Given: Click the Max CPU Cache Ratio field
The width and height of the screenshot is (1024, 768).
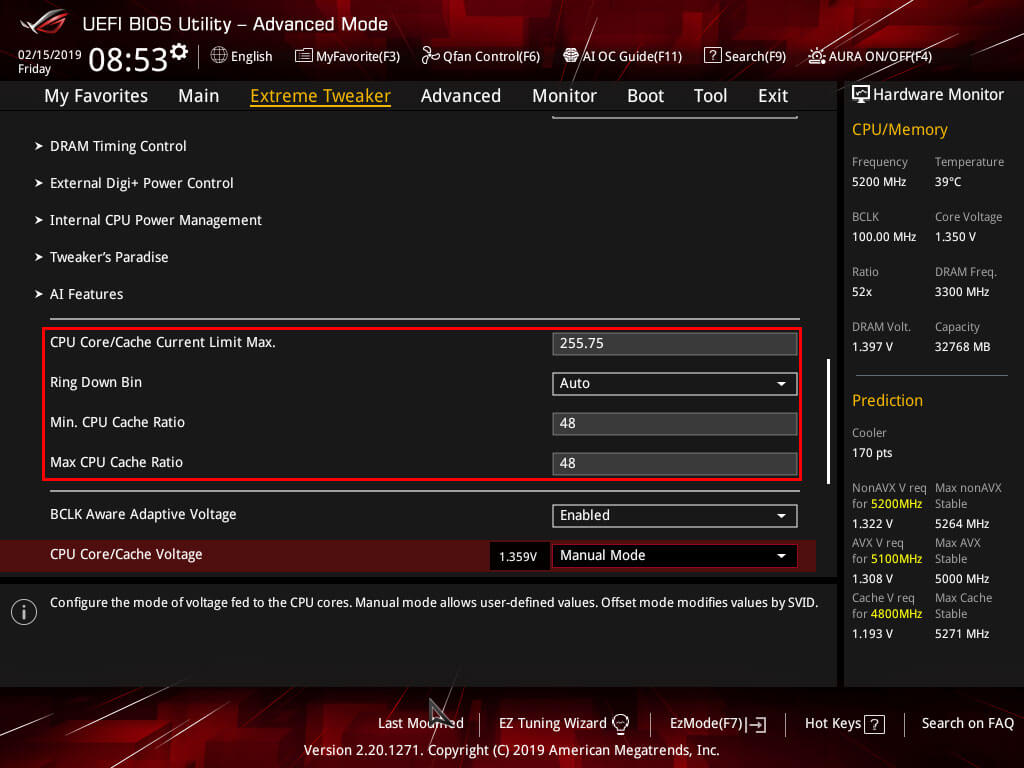Looking at the screenshot, I should (x=675, y=463).
